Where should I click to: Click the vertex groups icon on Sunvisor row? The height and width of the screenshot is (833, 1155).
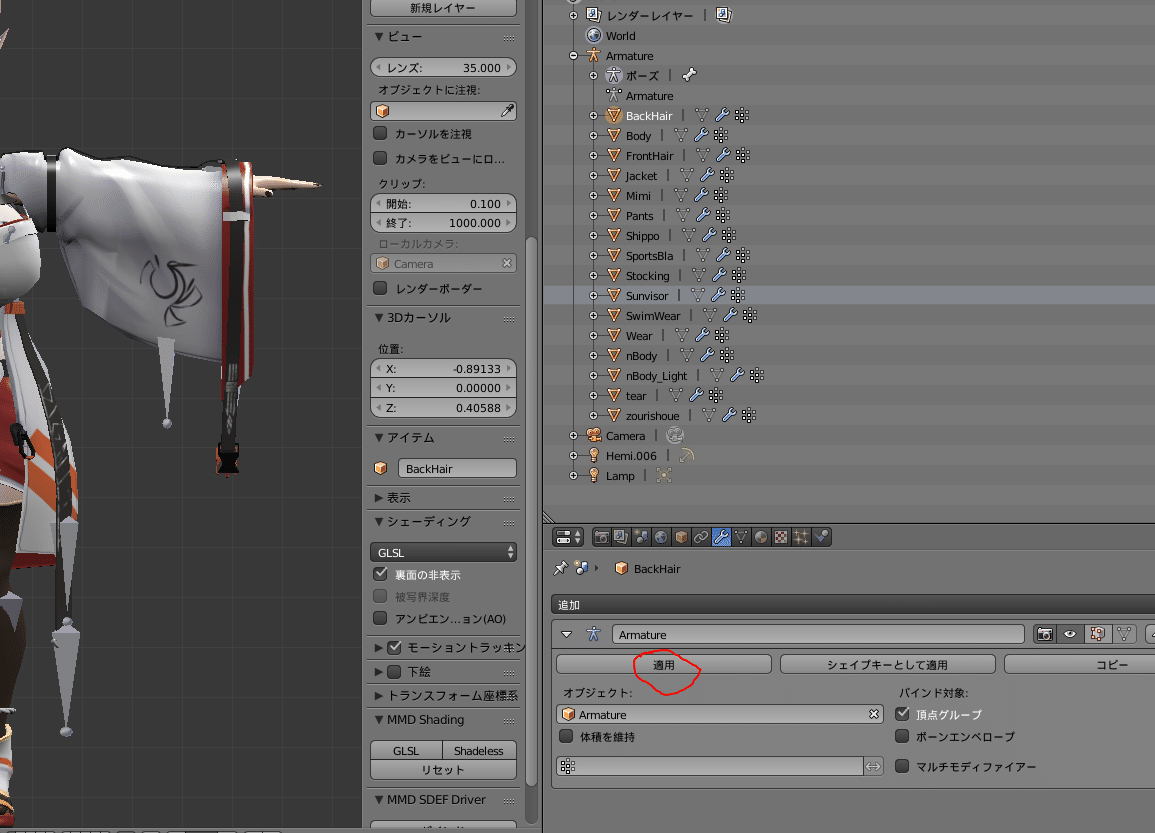click(737, 295)
